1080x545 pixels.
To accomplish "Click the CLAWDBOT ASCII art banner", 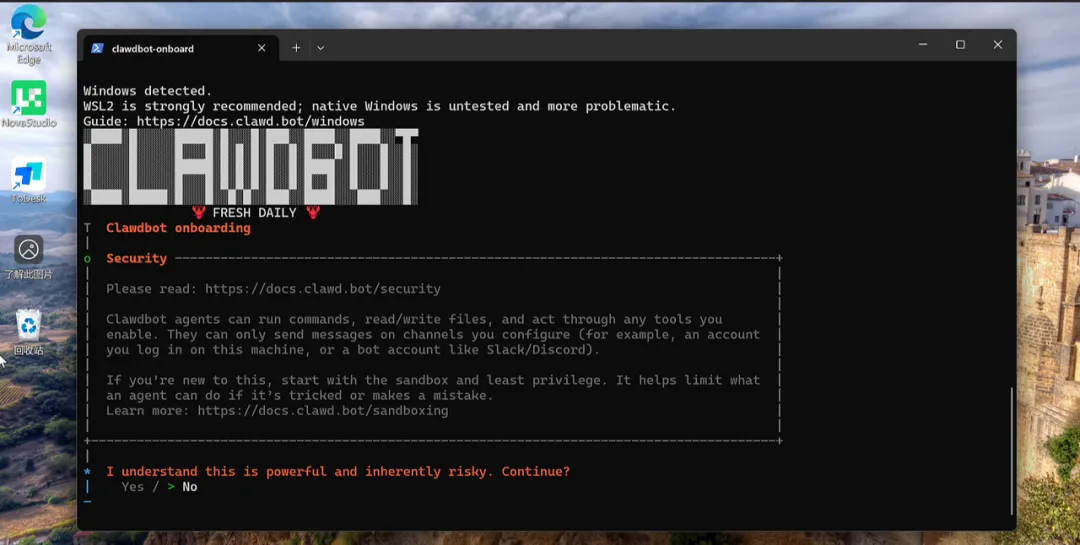I will pos(250,167).
